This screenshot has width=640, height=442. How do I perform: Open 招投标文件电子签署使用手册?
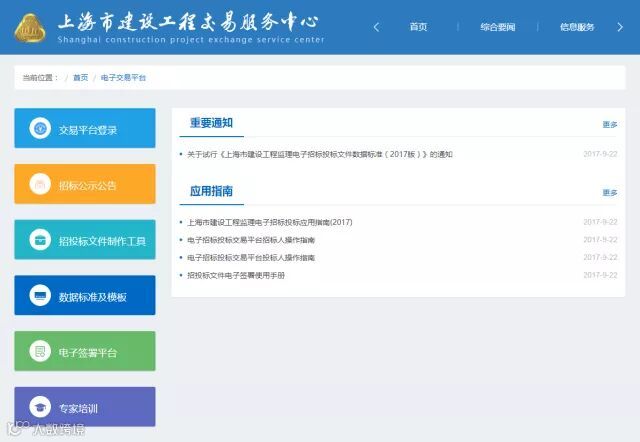click(236, 275)
